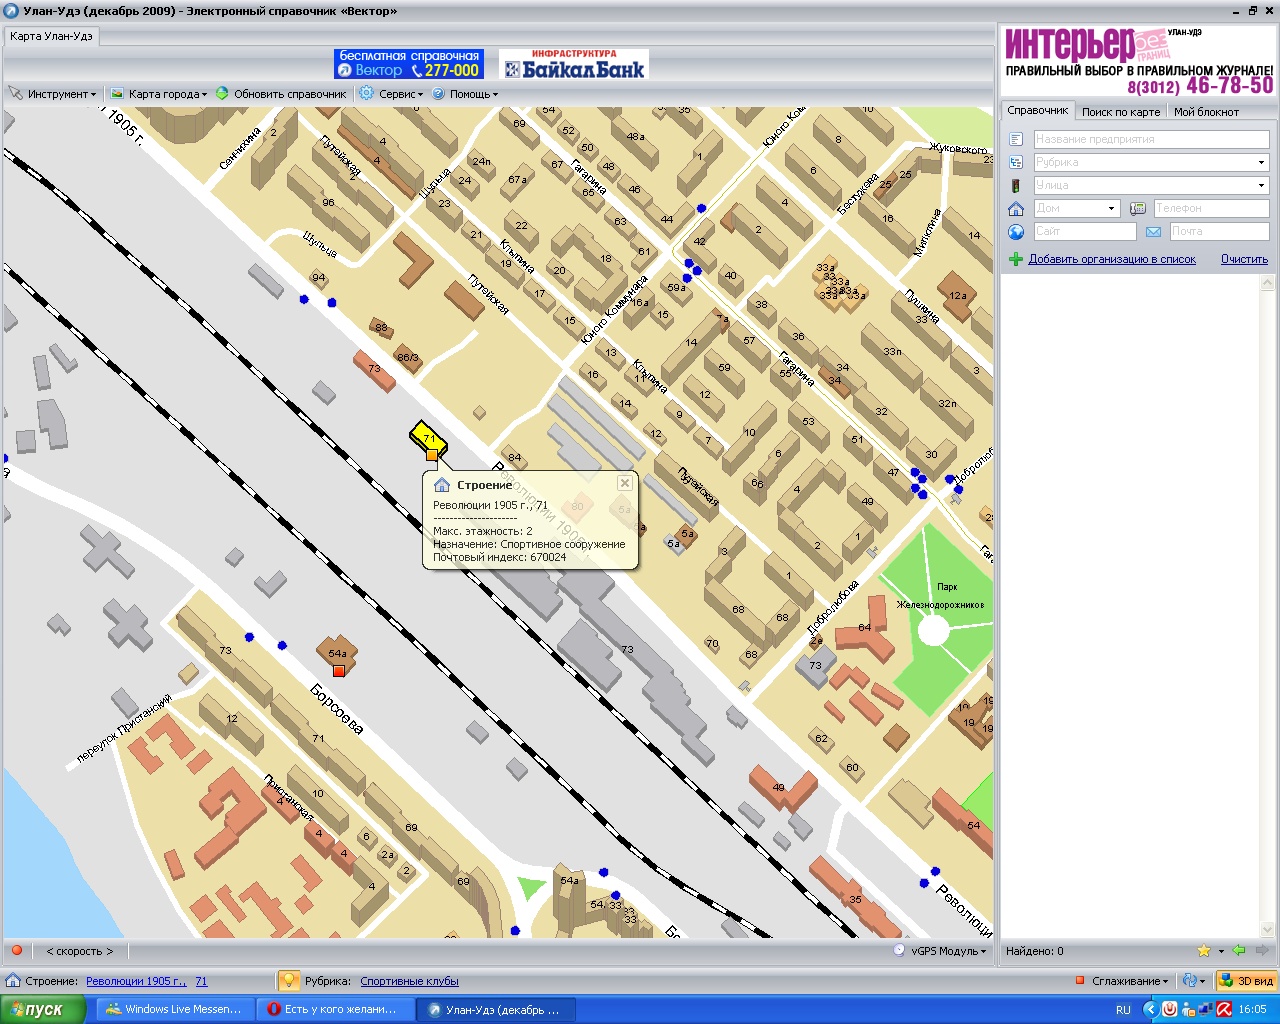The image size is (1280, 1024).
Task: Click the refresh icon for Обновить справочник
Action: [x=222, y=94]
